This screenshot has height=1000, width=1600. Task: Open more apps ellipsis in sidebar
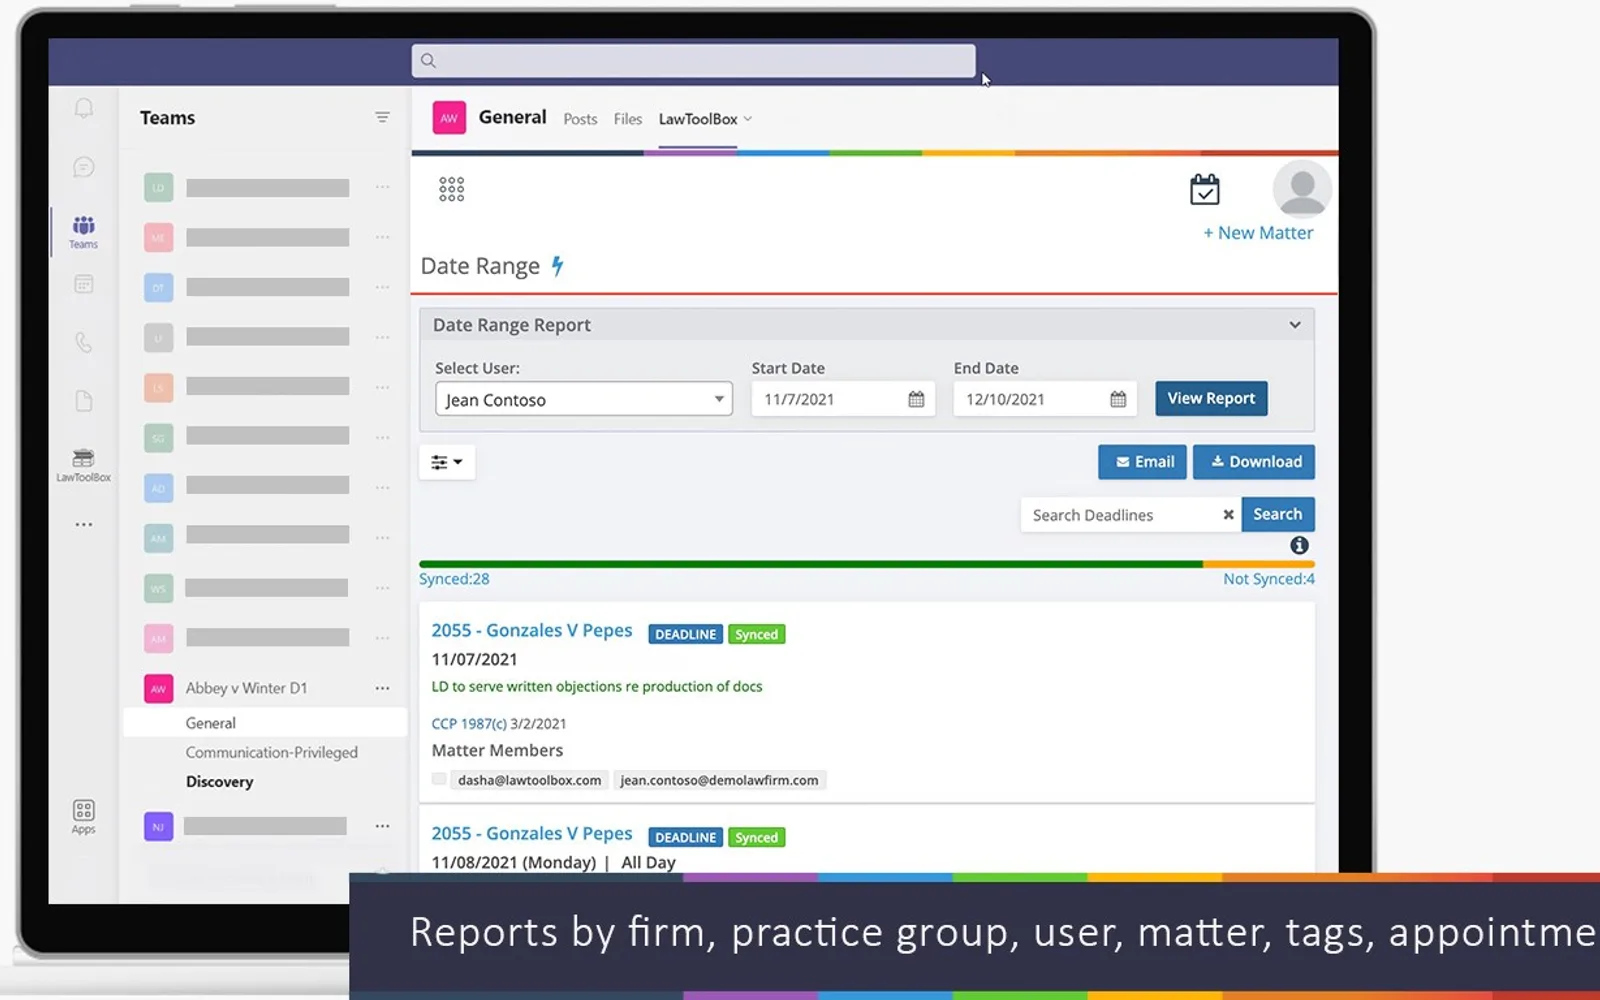(x=84, y=524)
